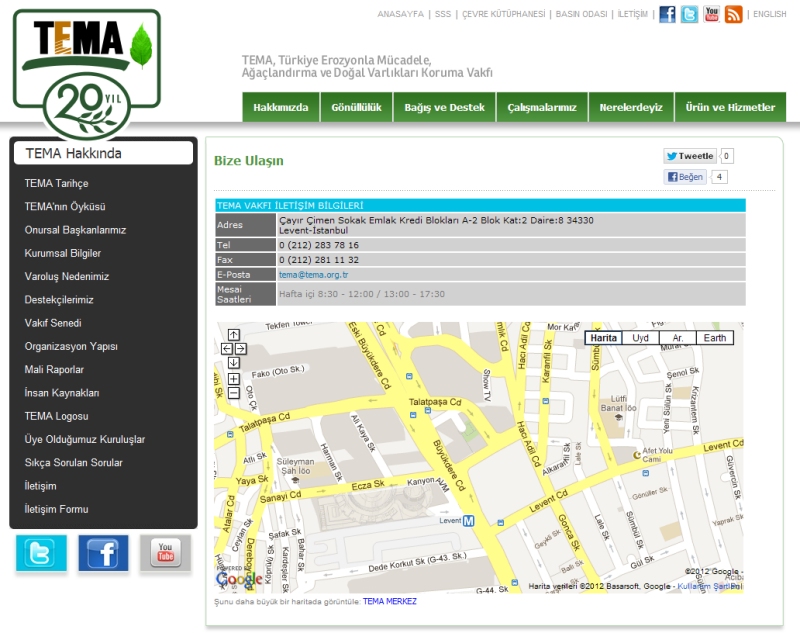This screenshot has width=800, height=633.
Task: Open Onursal Başkanlarımız in the sidebar
Action: 75,230
